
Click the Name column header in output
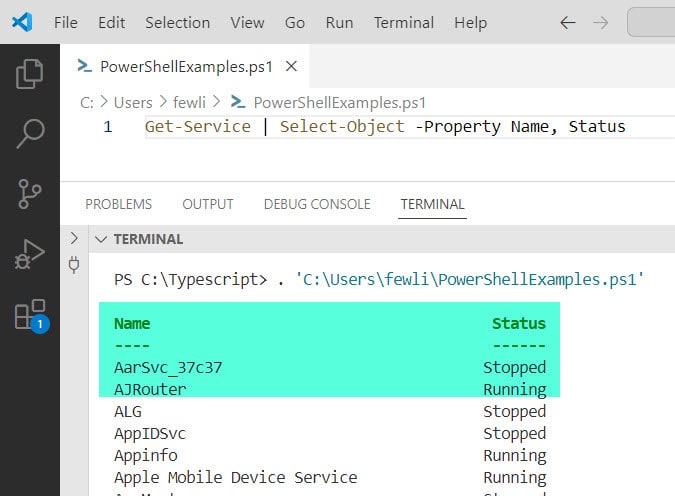[132, 323]
